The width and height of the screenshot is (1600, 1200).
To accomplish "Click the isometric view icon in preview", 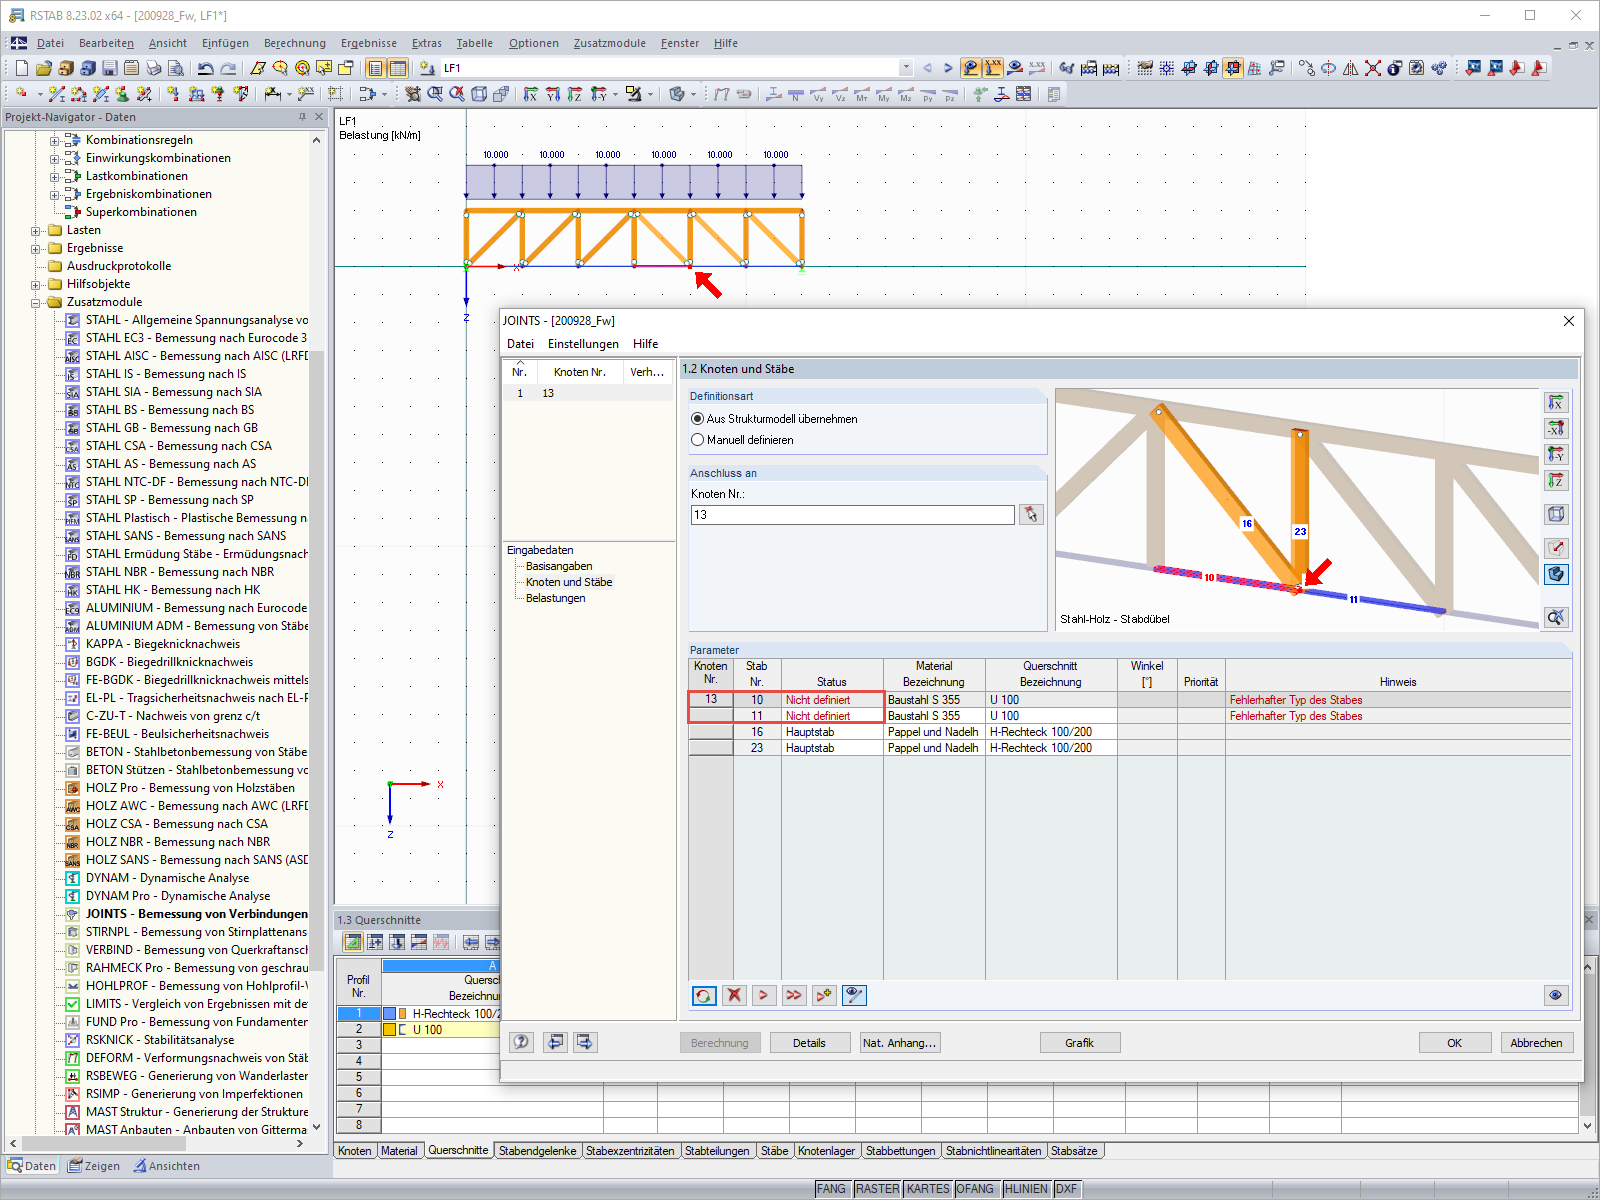I will 1556,515.
